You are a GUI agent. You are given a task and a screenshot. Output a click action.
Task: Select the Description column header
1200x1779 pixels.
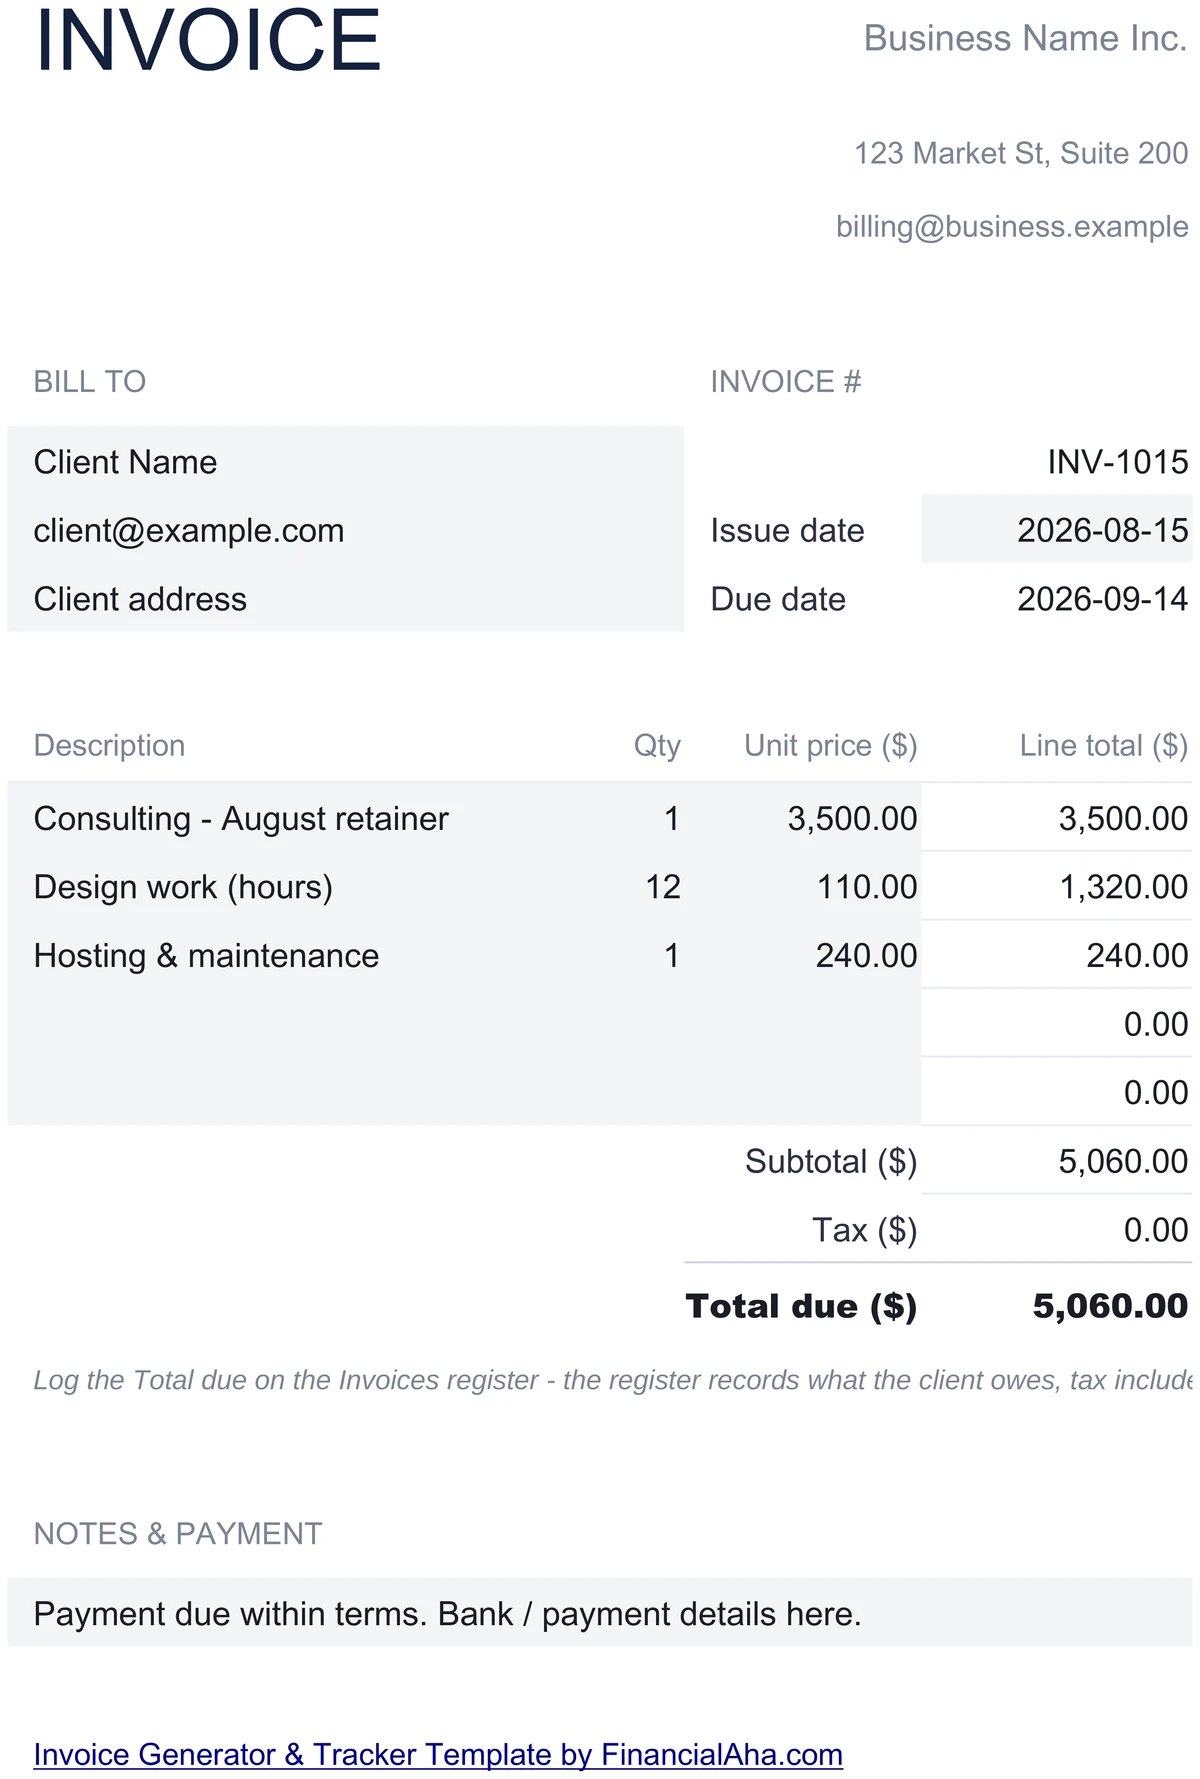click(109, 745)
